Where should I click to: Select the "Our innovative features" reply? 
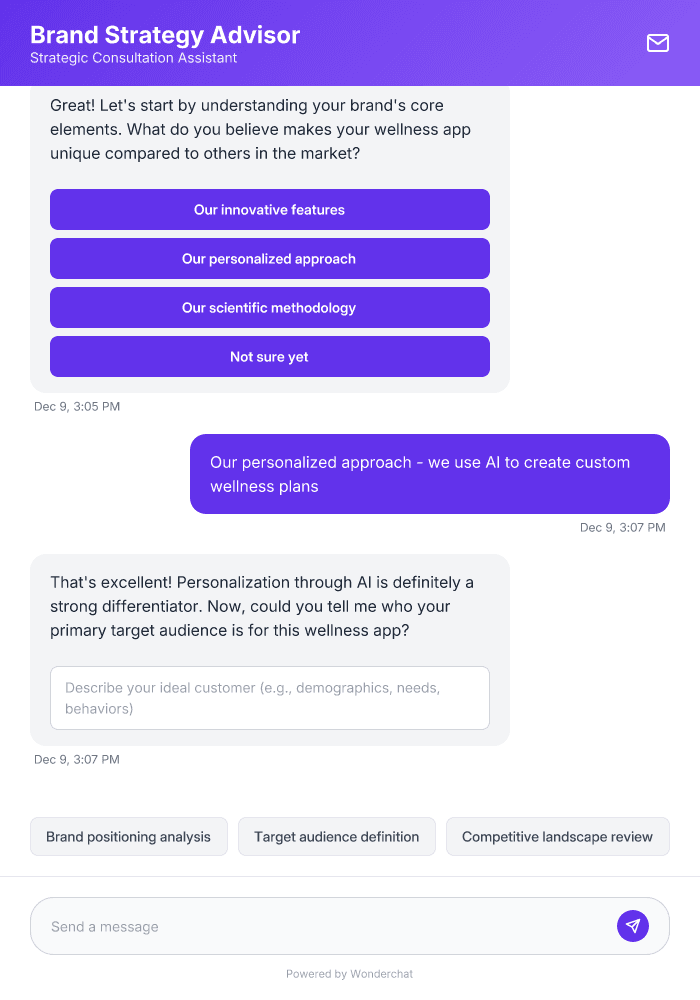269,209
